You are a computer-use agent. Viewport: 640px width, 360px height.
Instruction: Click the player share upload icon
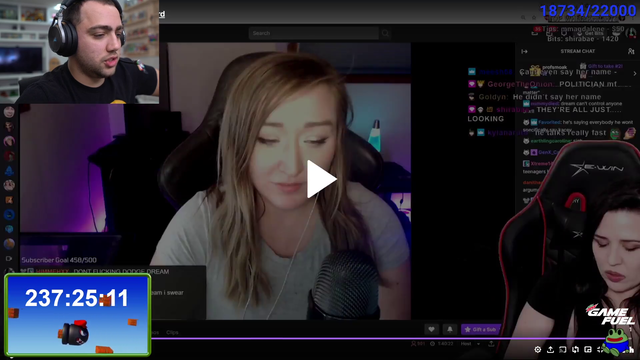pyautogui.click(x=550, y=349)
